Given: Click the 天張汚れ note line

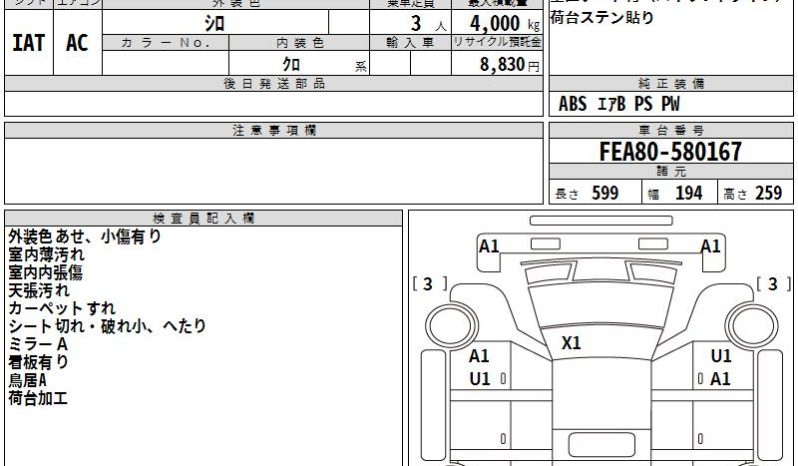Looking at the screenshot, I should coord(39,290).
